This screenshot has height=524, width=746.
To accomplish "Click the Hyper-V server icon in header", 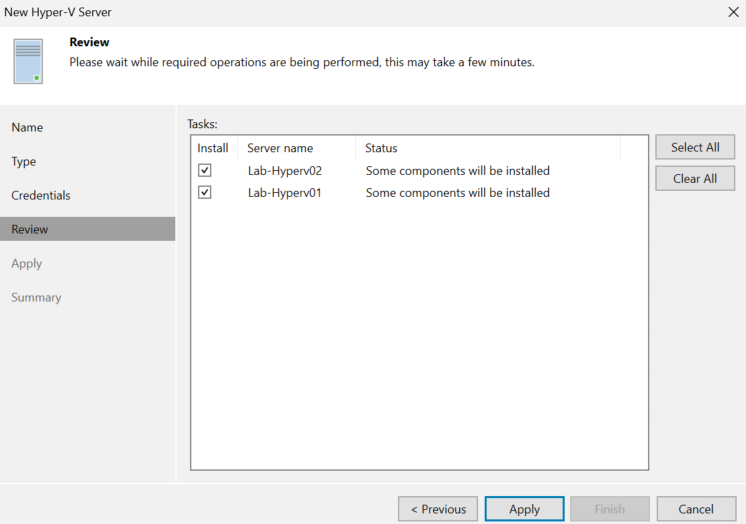I will coord(28,61).
